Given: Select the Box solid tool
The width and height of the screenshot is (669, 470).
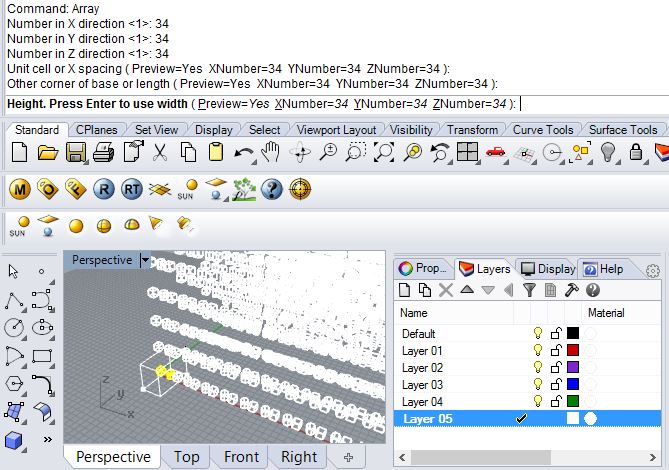Looking at the screenshot, I should coord(14,440).
